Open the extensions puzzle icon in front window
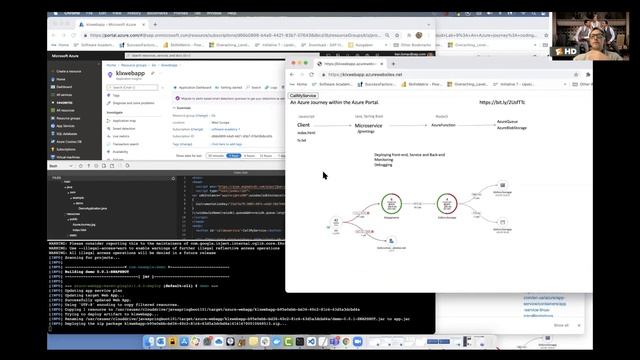 point(588,75)
